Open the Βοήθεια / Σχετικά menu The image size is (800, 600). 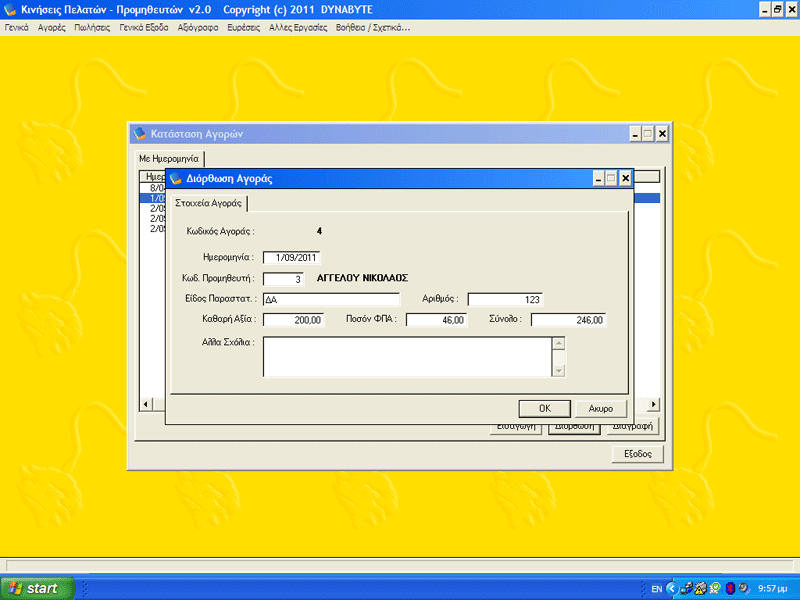(373, 28)
